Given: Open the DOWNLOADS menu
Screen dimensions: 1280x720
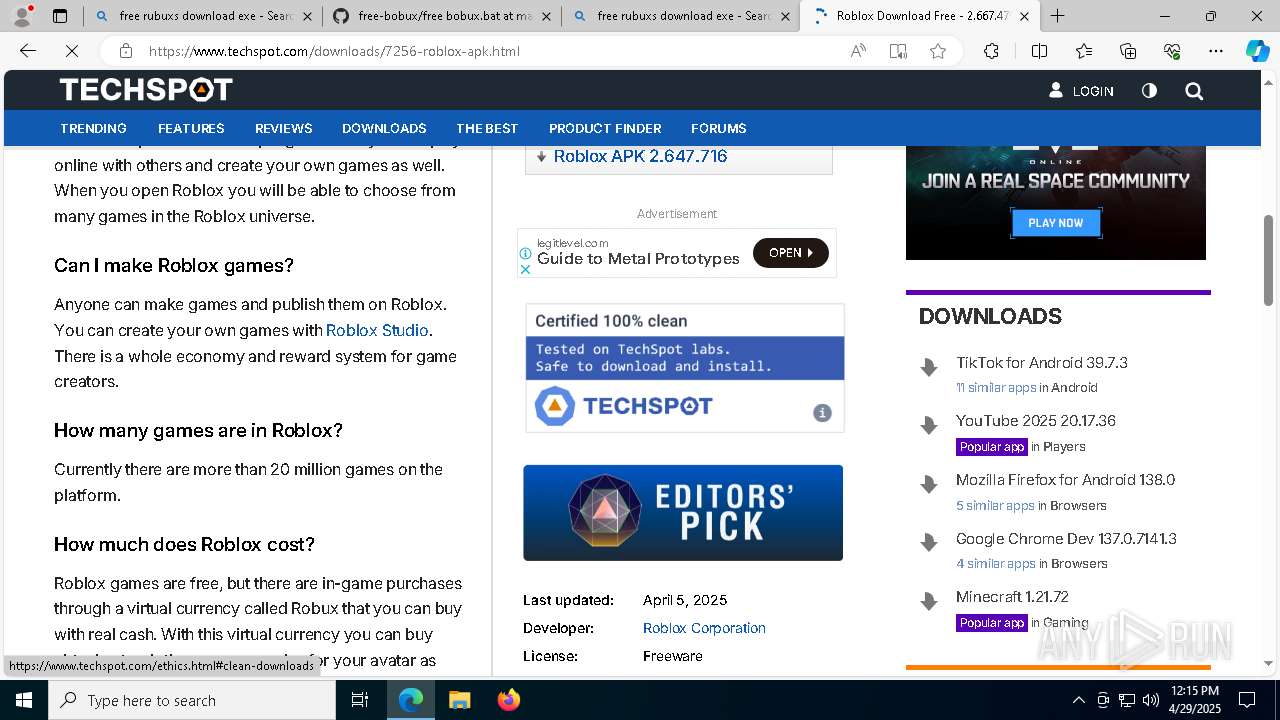Looking at the screenshot, I should 384,128.
